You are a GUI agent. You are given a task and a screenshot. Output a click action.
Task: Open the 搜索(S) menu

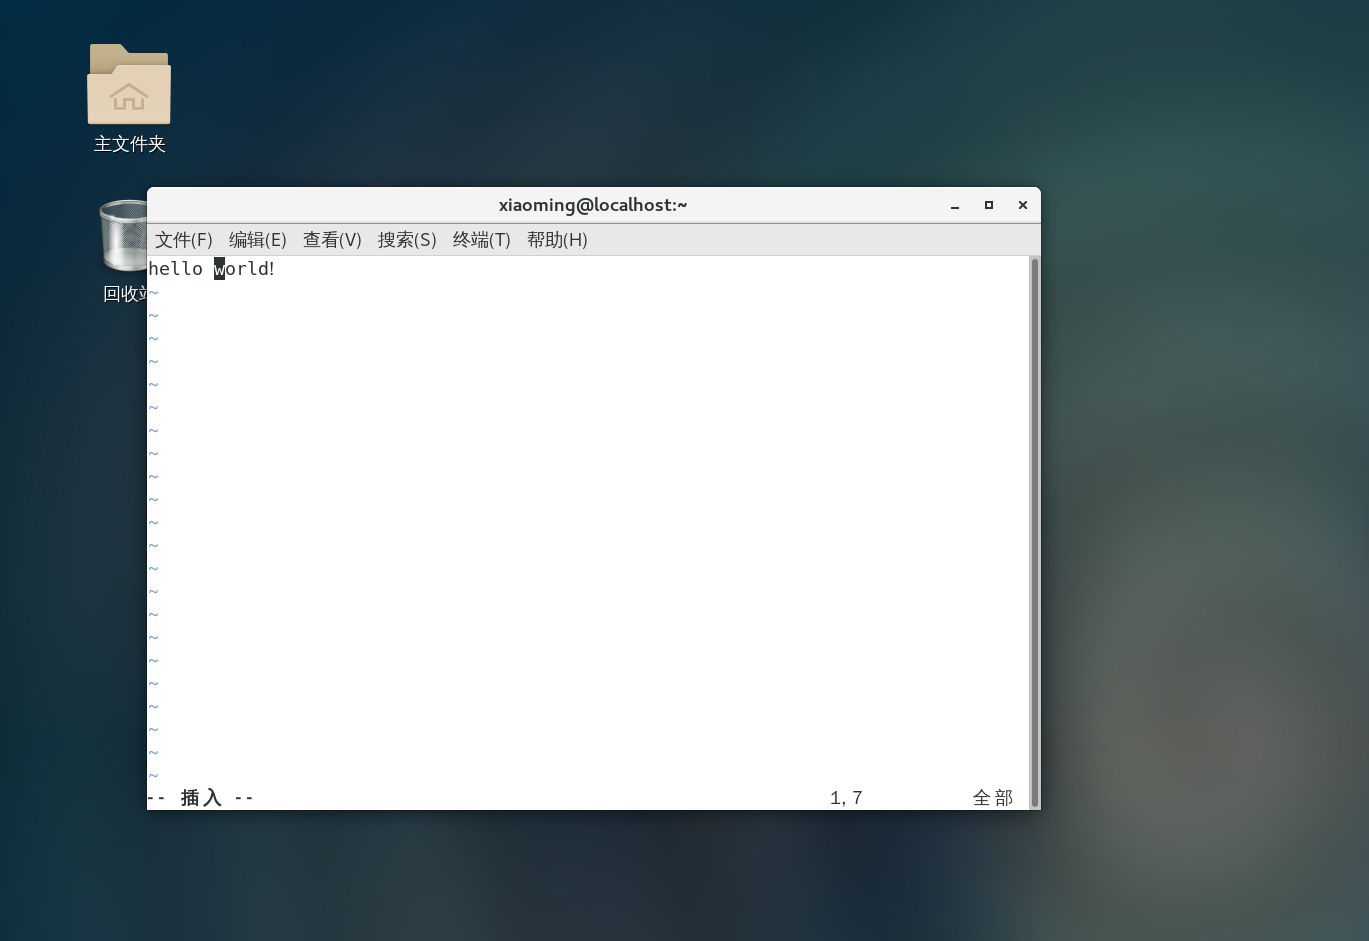(407, 240)
